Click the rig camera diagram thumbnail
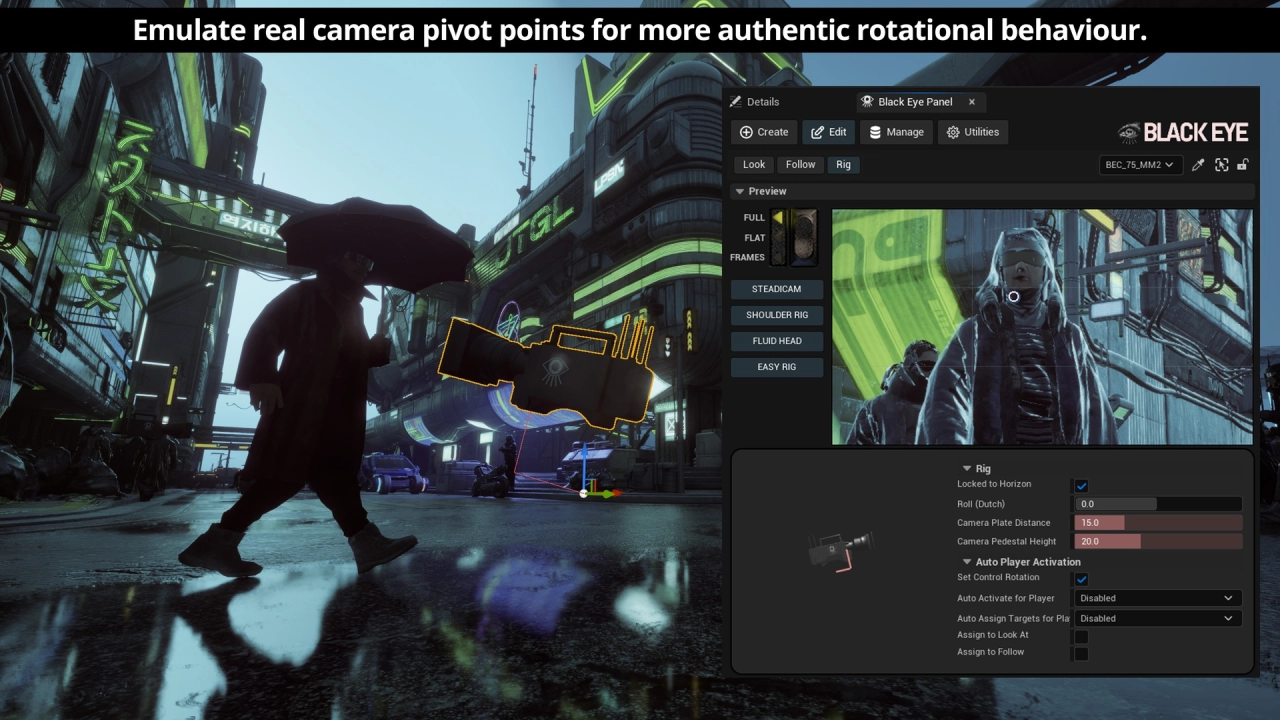The image size is (1280, 720). (840, 549)
